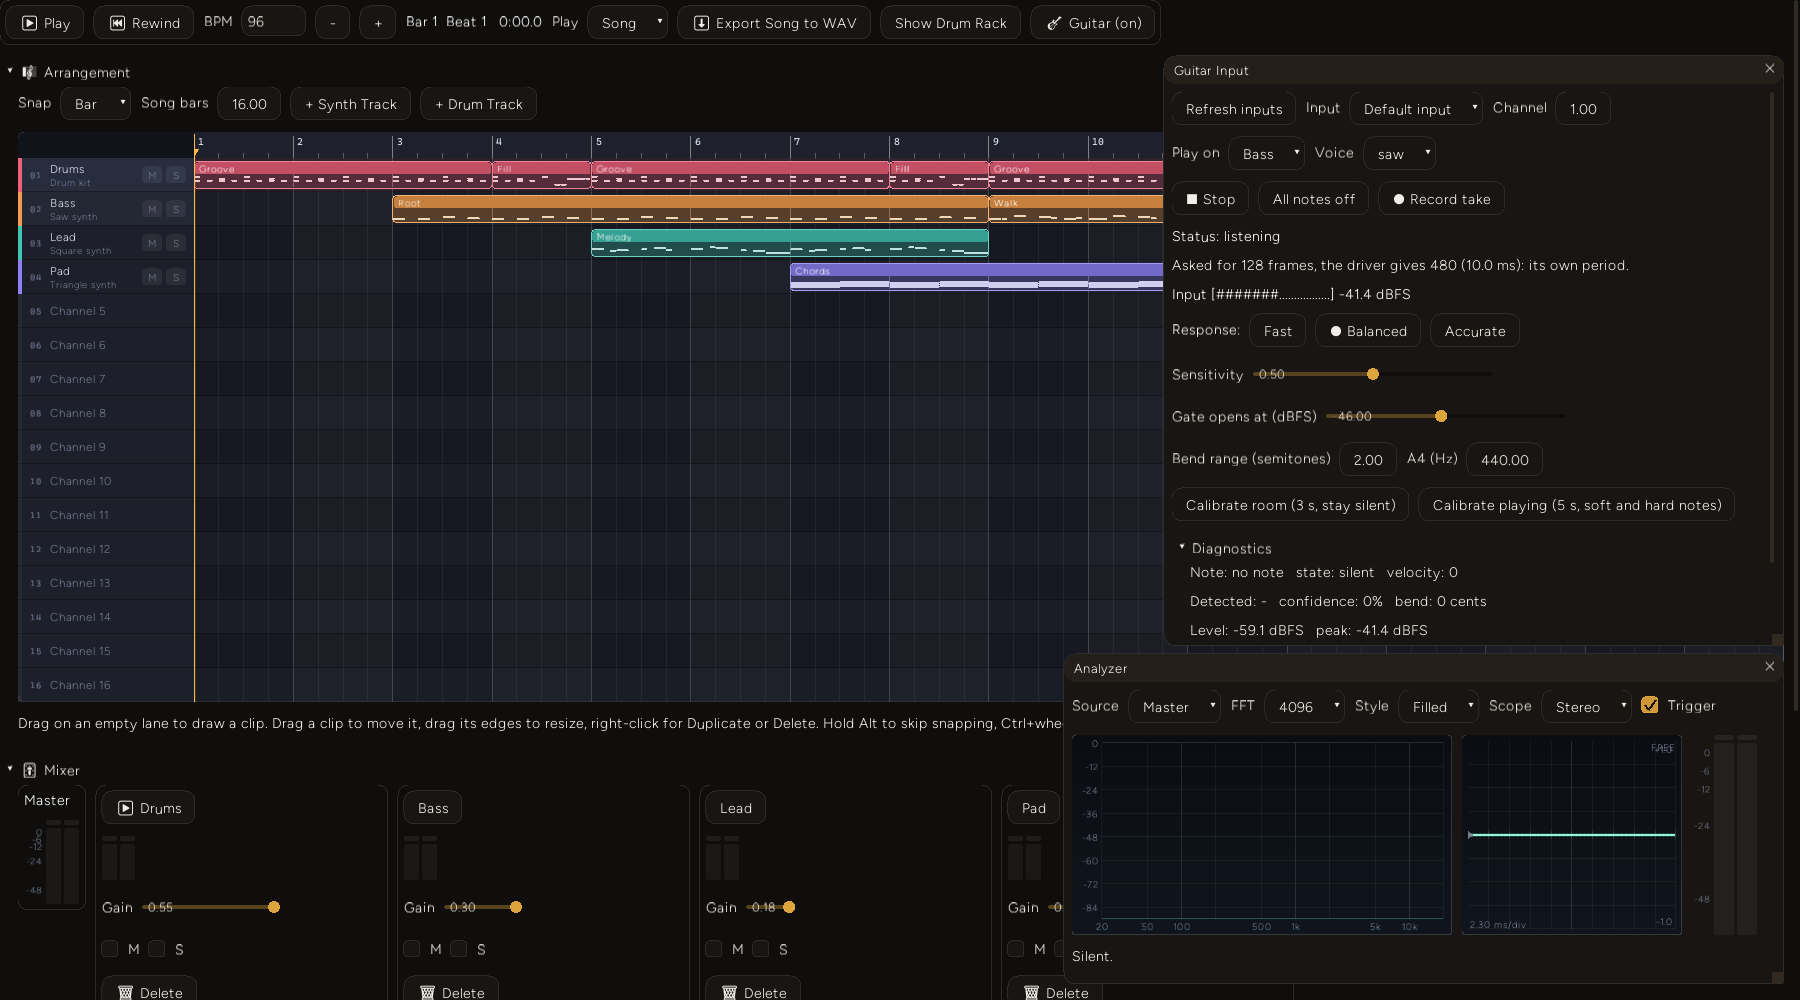Click the Song bars field showing 16.00
This screenshot has height=1000, width=1800.
pyautogui.click(x=249, y=103)
